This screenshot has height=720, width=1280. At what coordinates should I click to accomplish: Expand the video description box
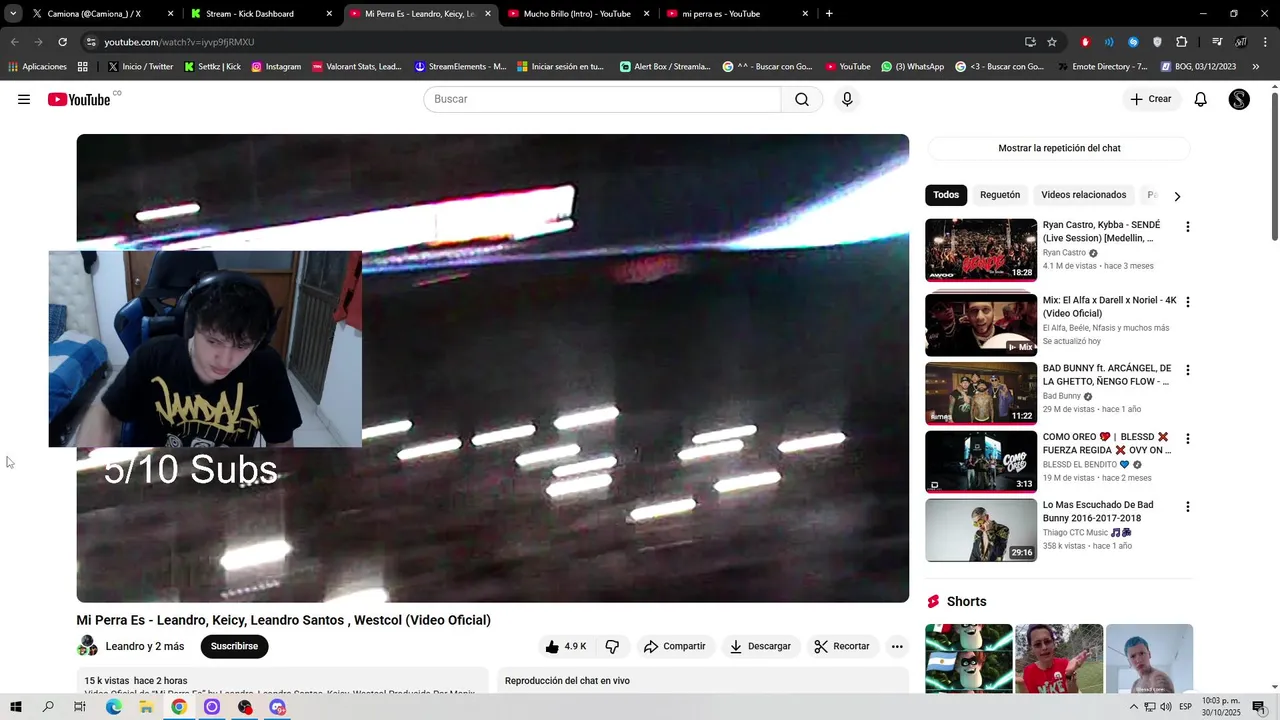coord(282,680)
